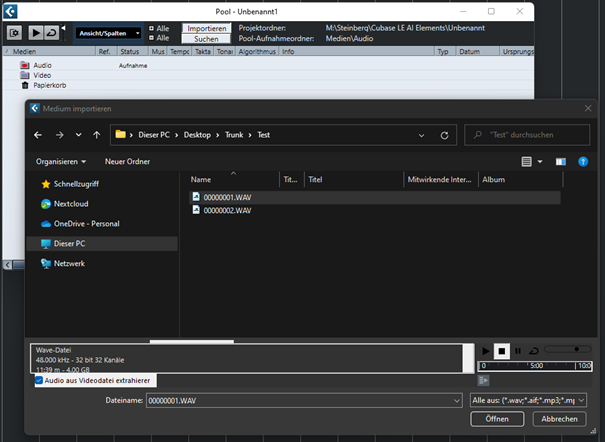Viewport: 605px width, 442px height.
Task: Change the view layout icon
Action: pos(526,162)
